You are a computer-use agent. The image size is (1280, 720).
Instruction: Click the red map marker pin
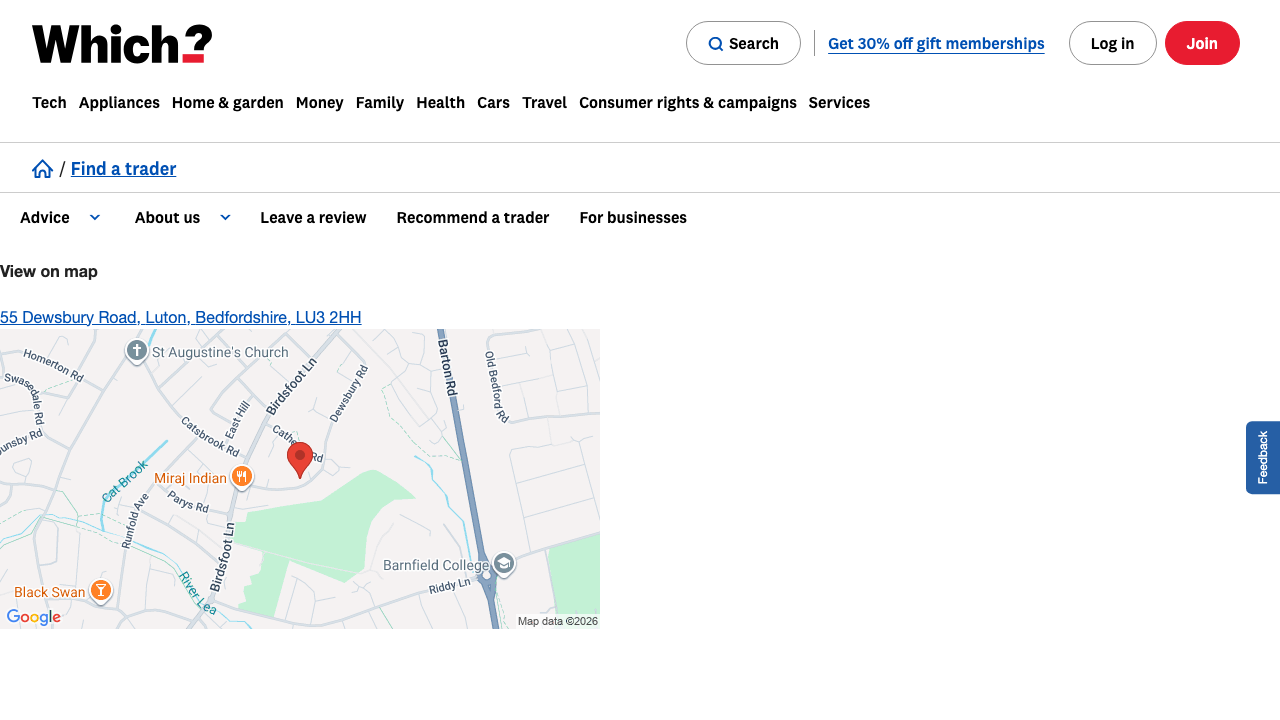300,455
